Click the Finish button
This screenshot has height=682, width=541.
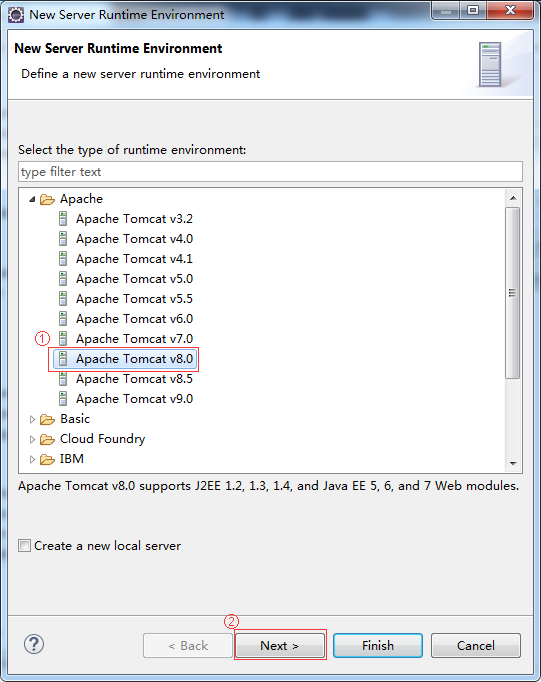[378, 645]
